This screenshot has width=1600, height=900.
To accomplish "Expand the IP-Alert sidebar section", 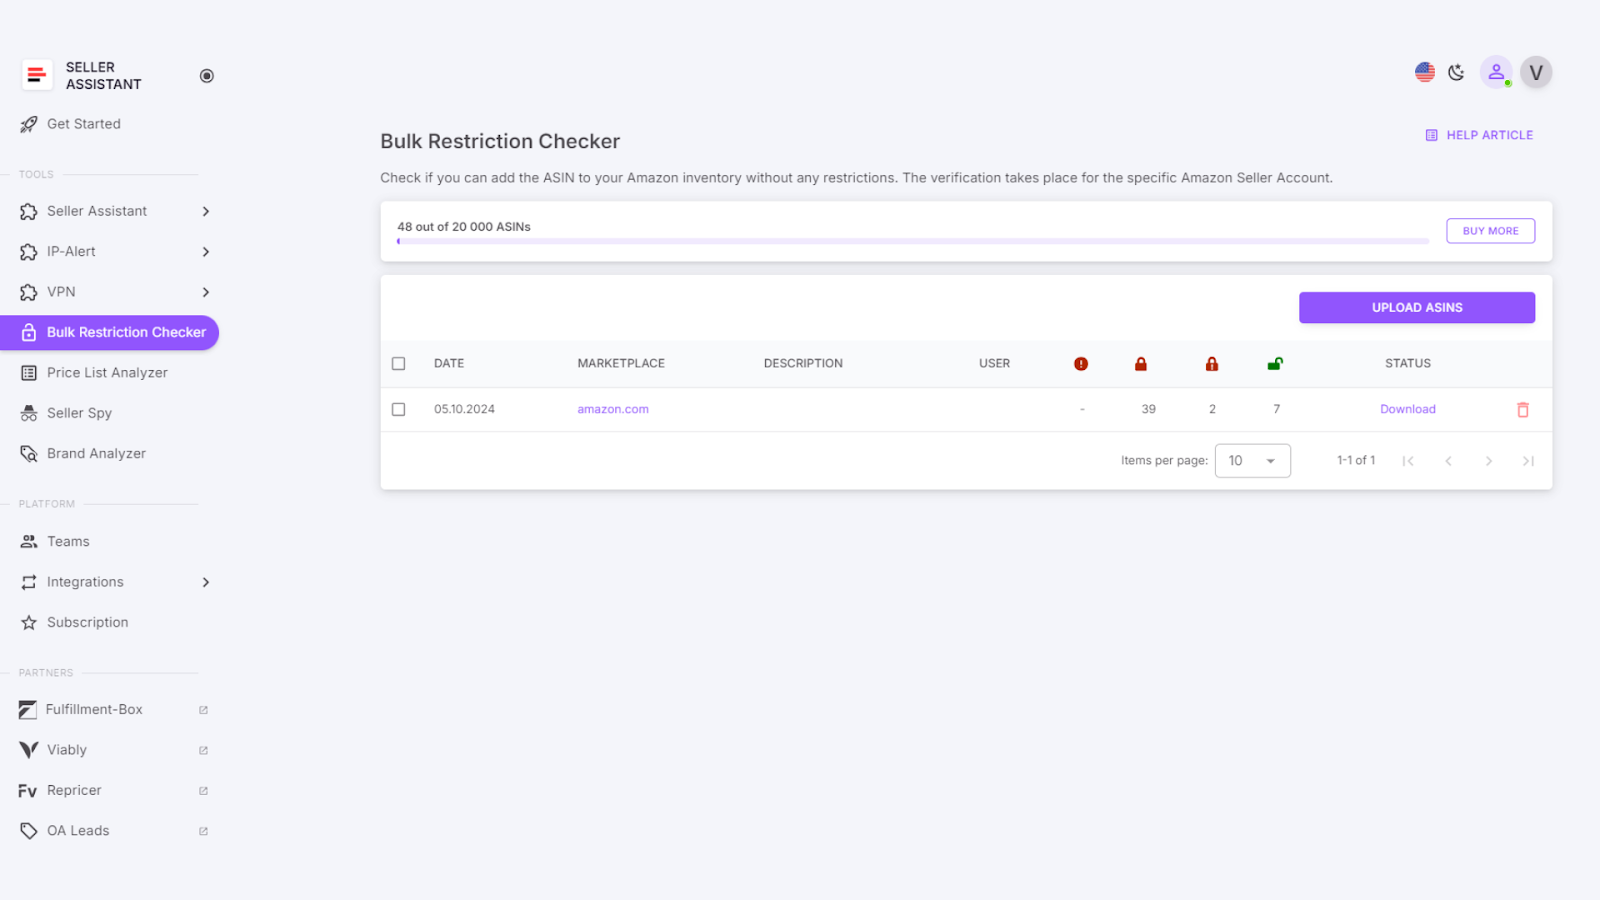I will pos(206,251).
